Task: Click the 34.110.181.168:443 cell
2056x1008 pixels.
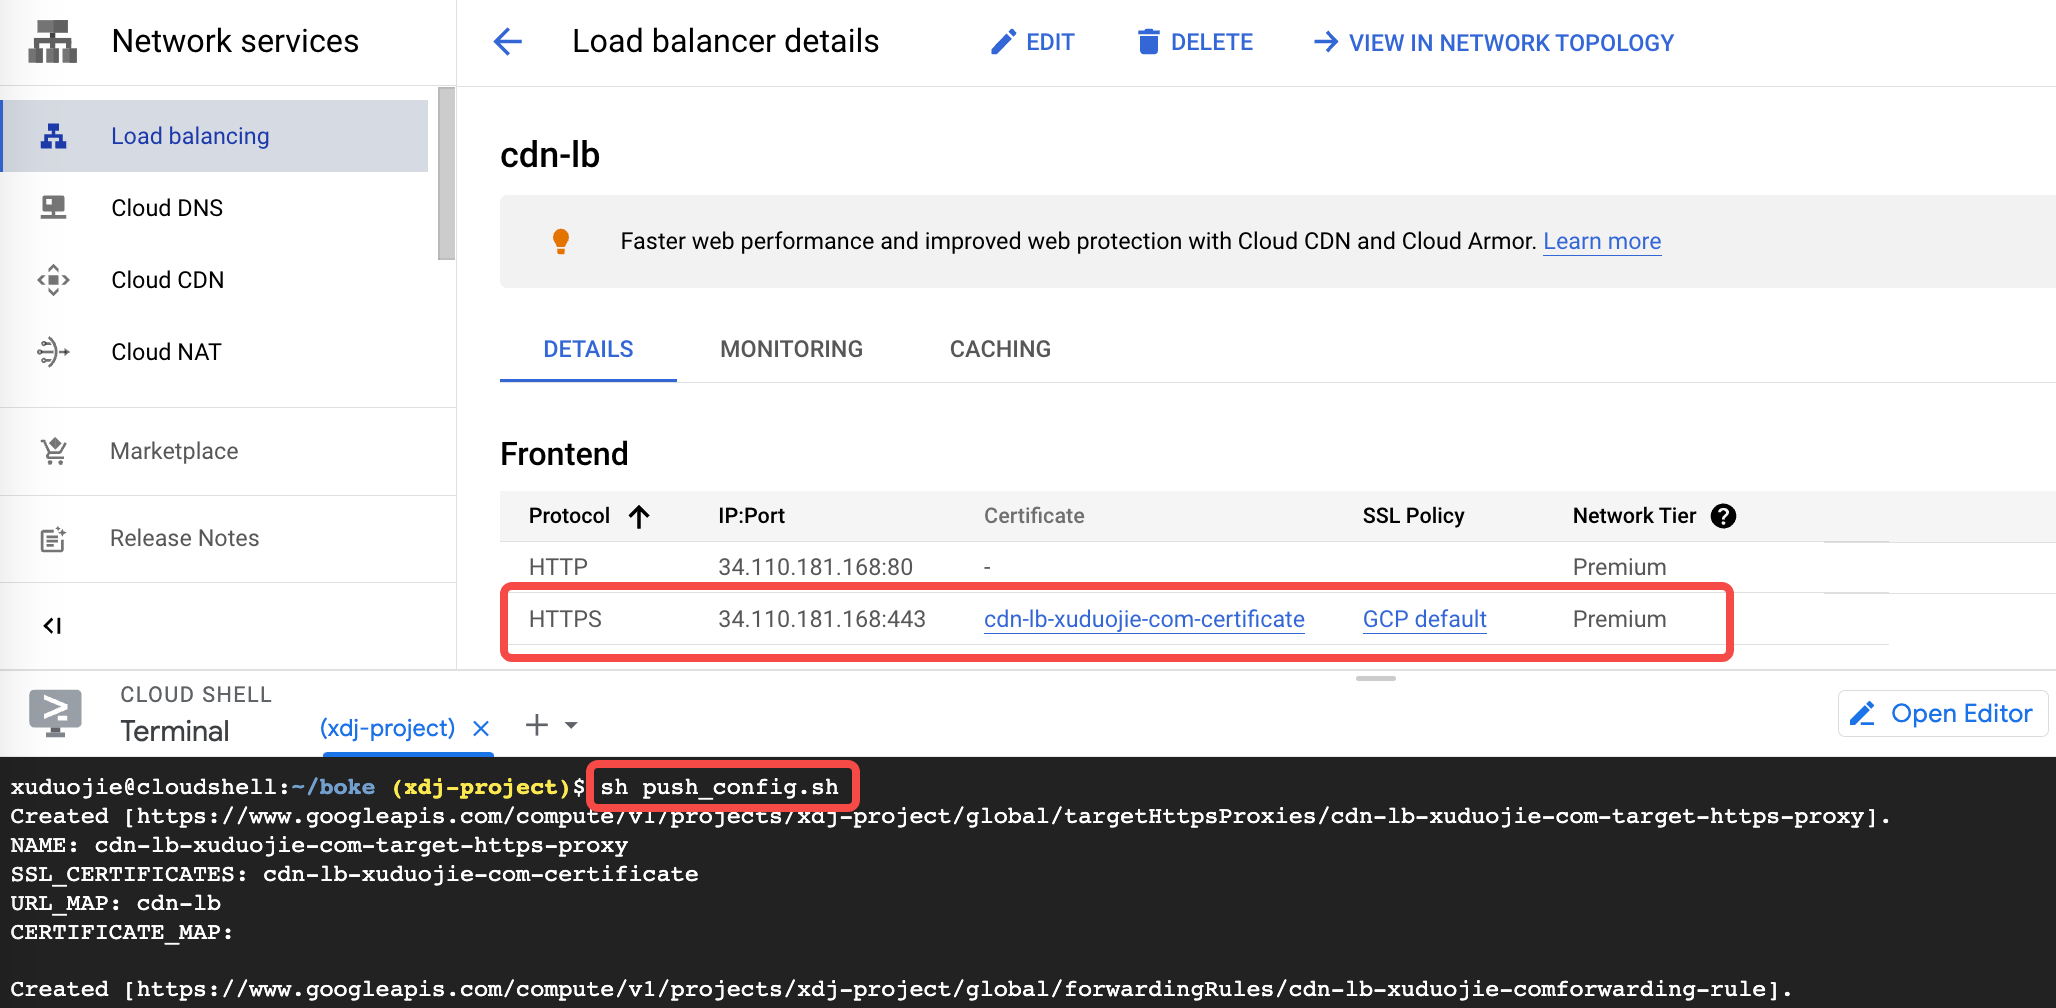Action: pos(822,619)
